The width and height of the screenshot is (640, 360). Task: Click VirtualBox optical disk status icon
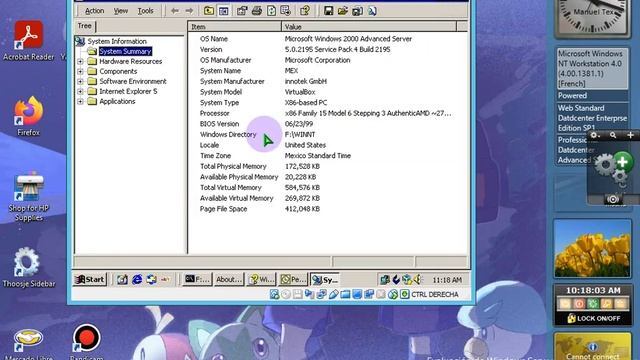[x=286, y=294]
